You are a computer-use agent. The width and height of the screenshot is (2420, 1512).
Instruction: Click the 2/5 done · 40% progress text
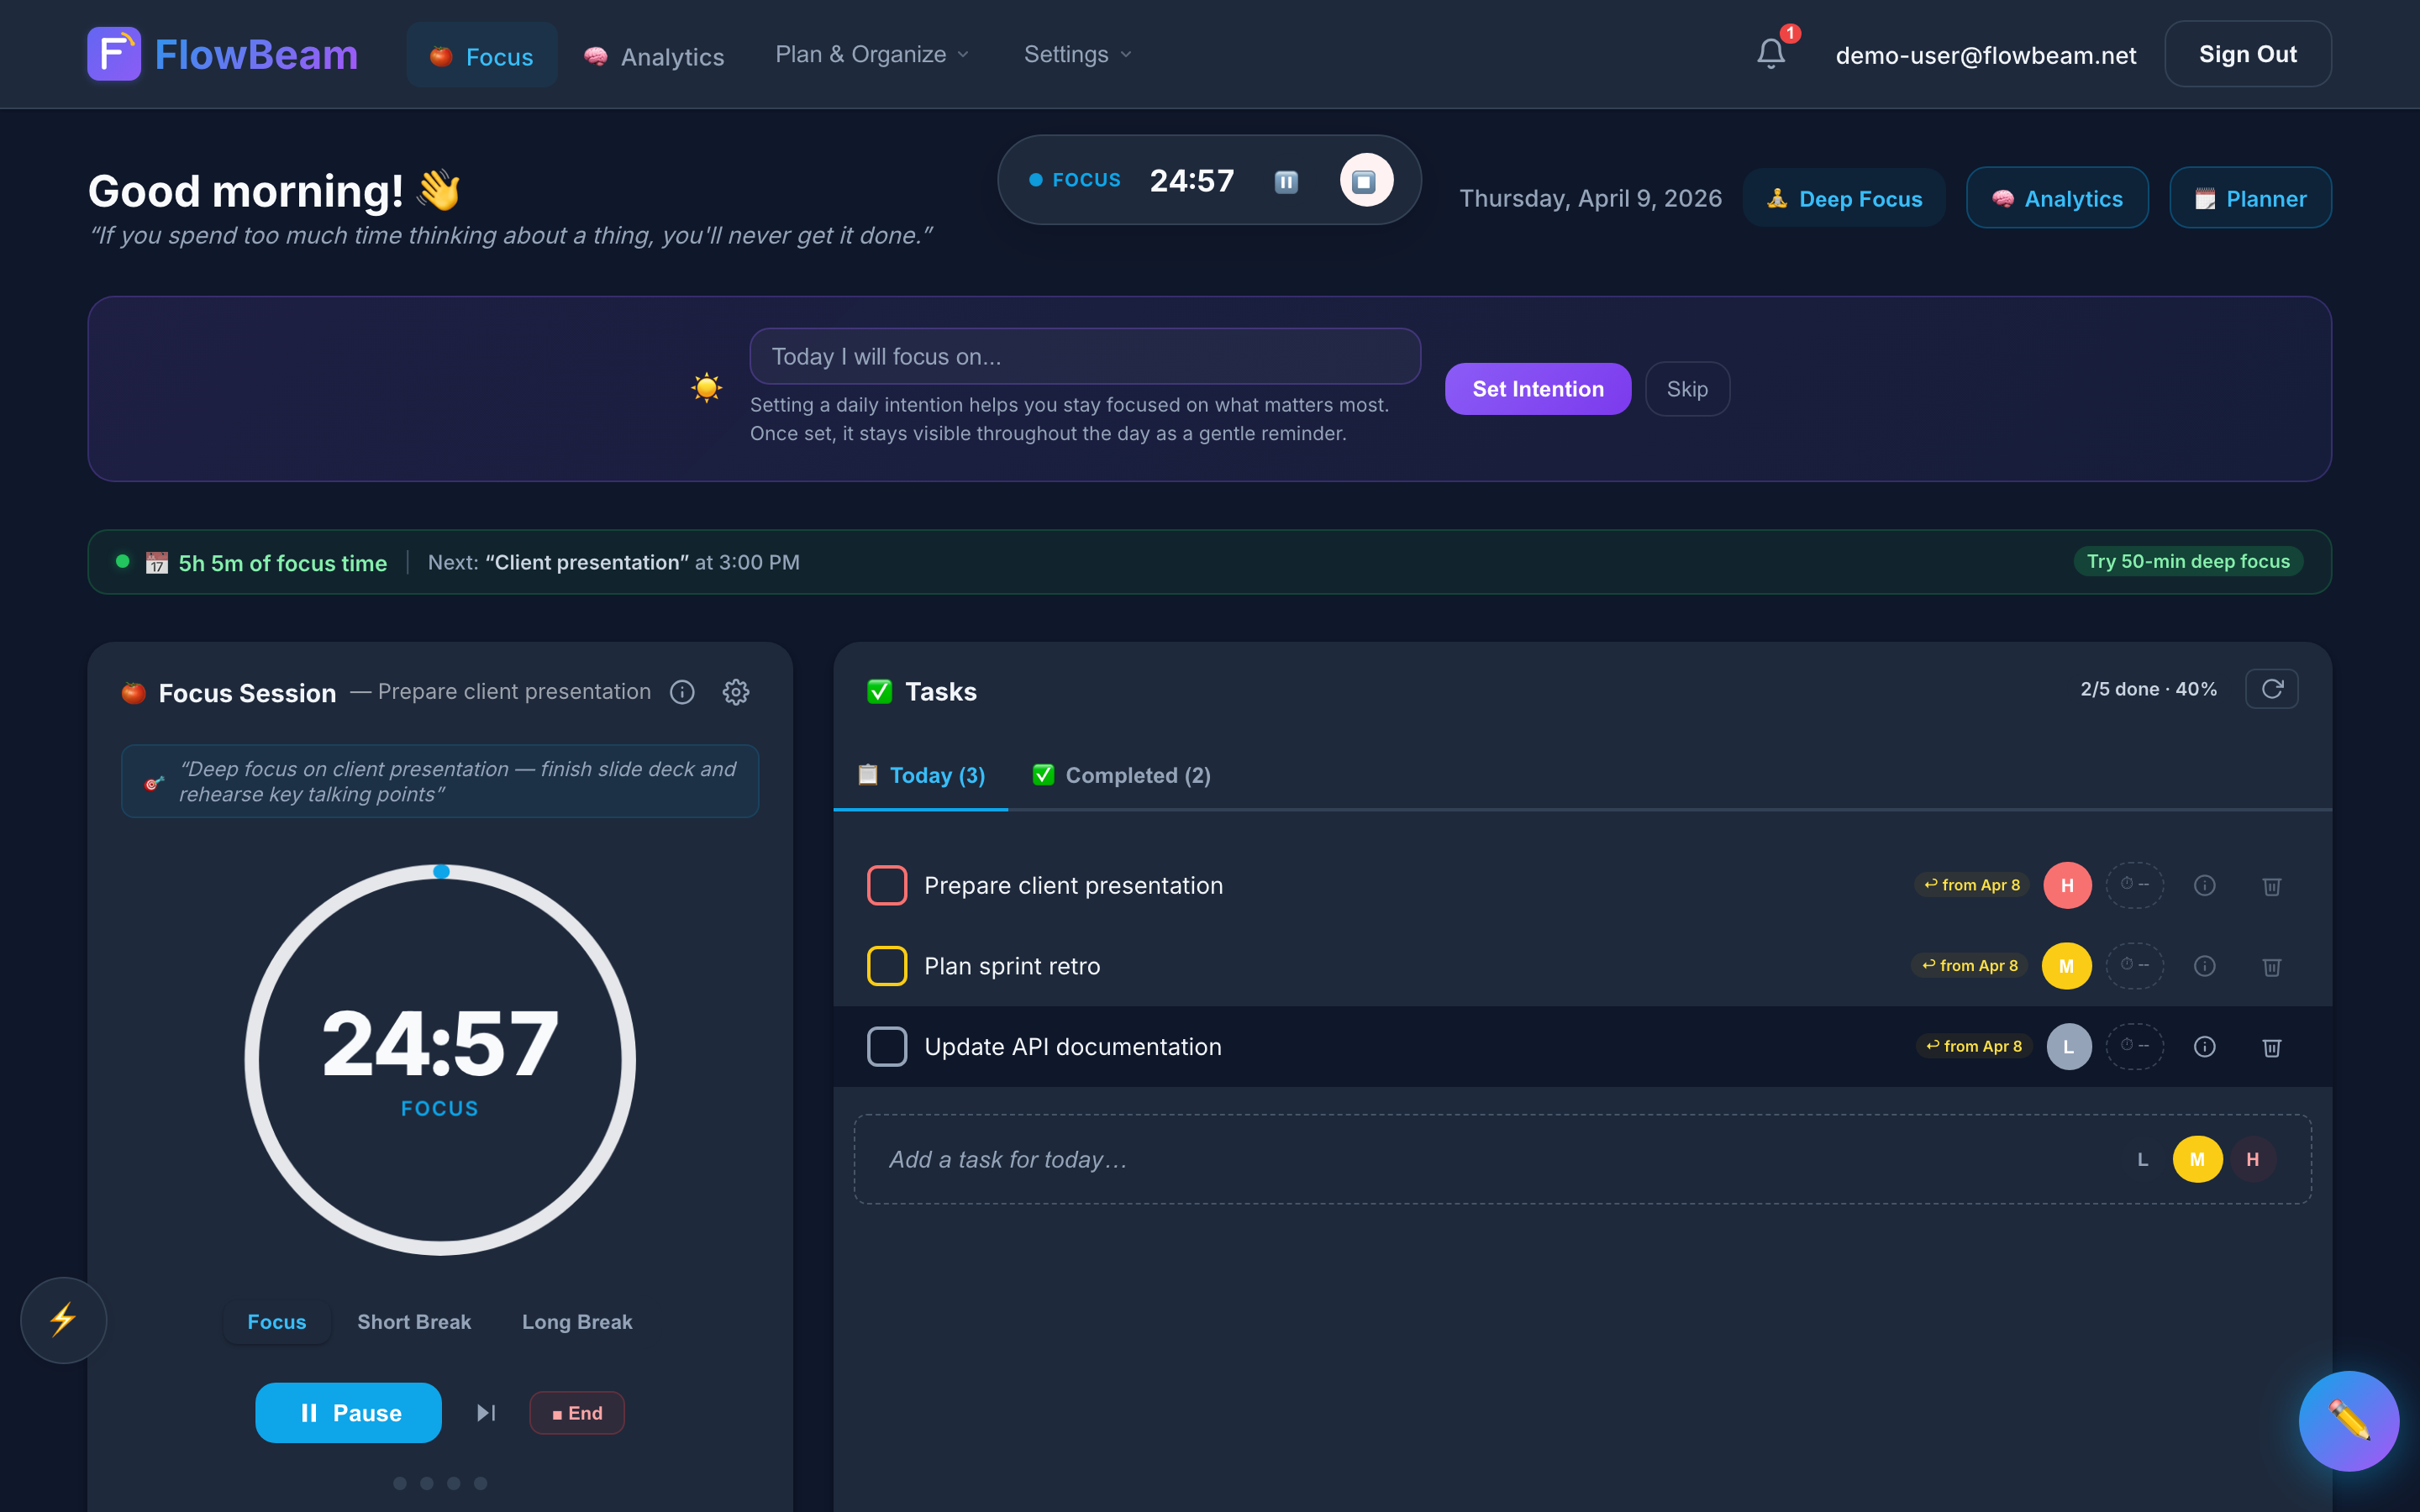point(2148,689)
